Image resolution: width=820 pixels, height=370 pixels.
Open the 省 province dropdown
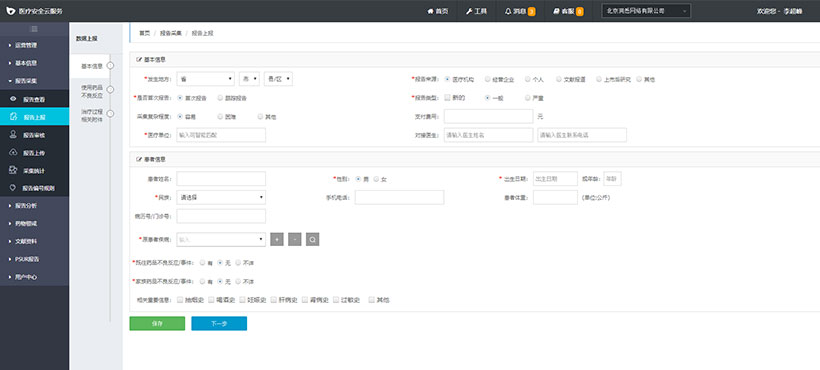tap(206, 79)
